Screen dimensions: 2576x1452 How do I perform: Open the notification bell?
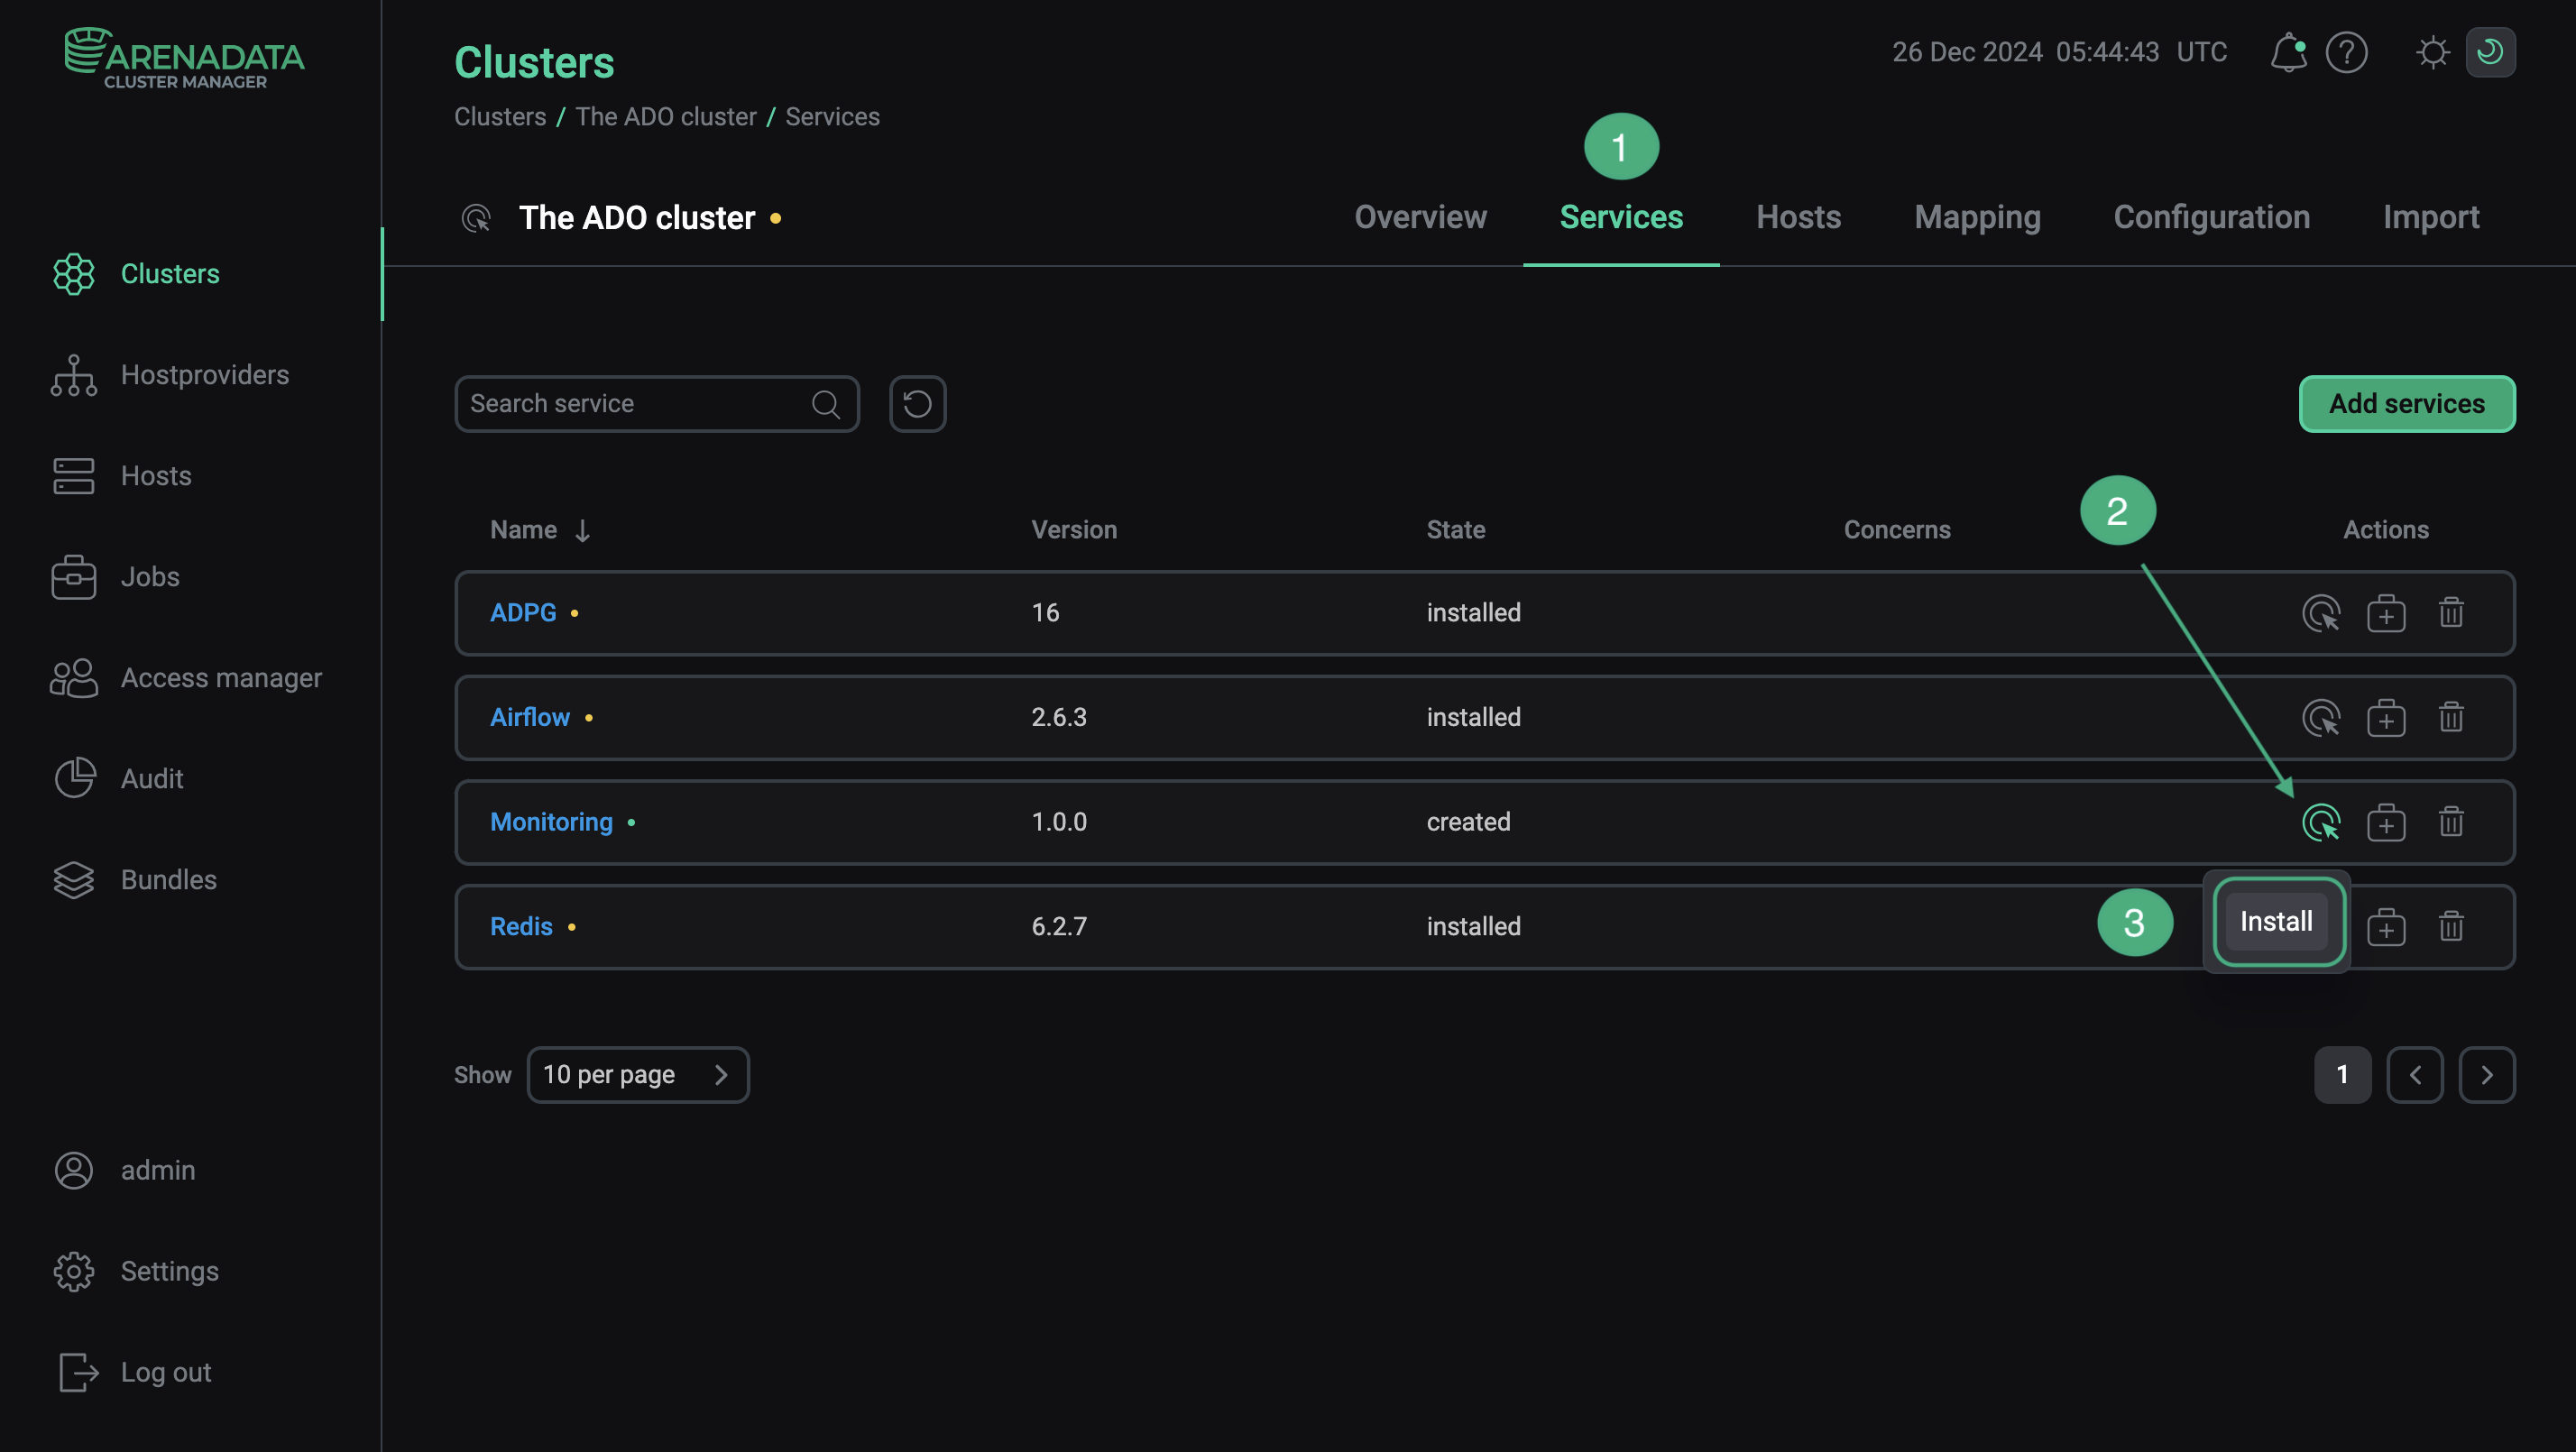pos(2289,52)
